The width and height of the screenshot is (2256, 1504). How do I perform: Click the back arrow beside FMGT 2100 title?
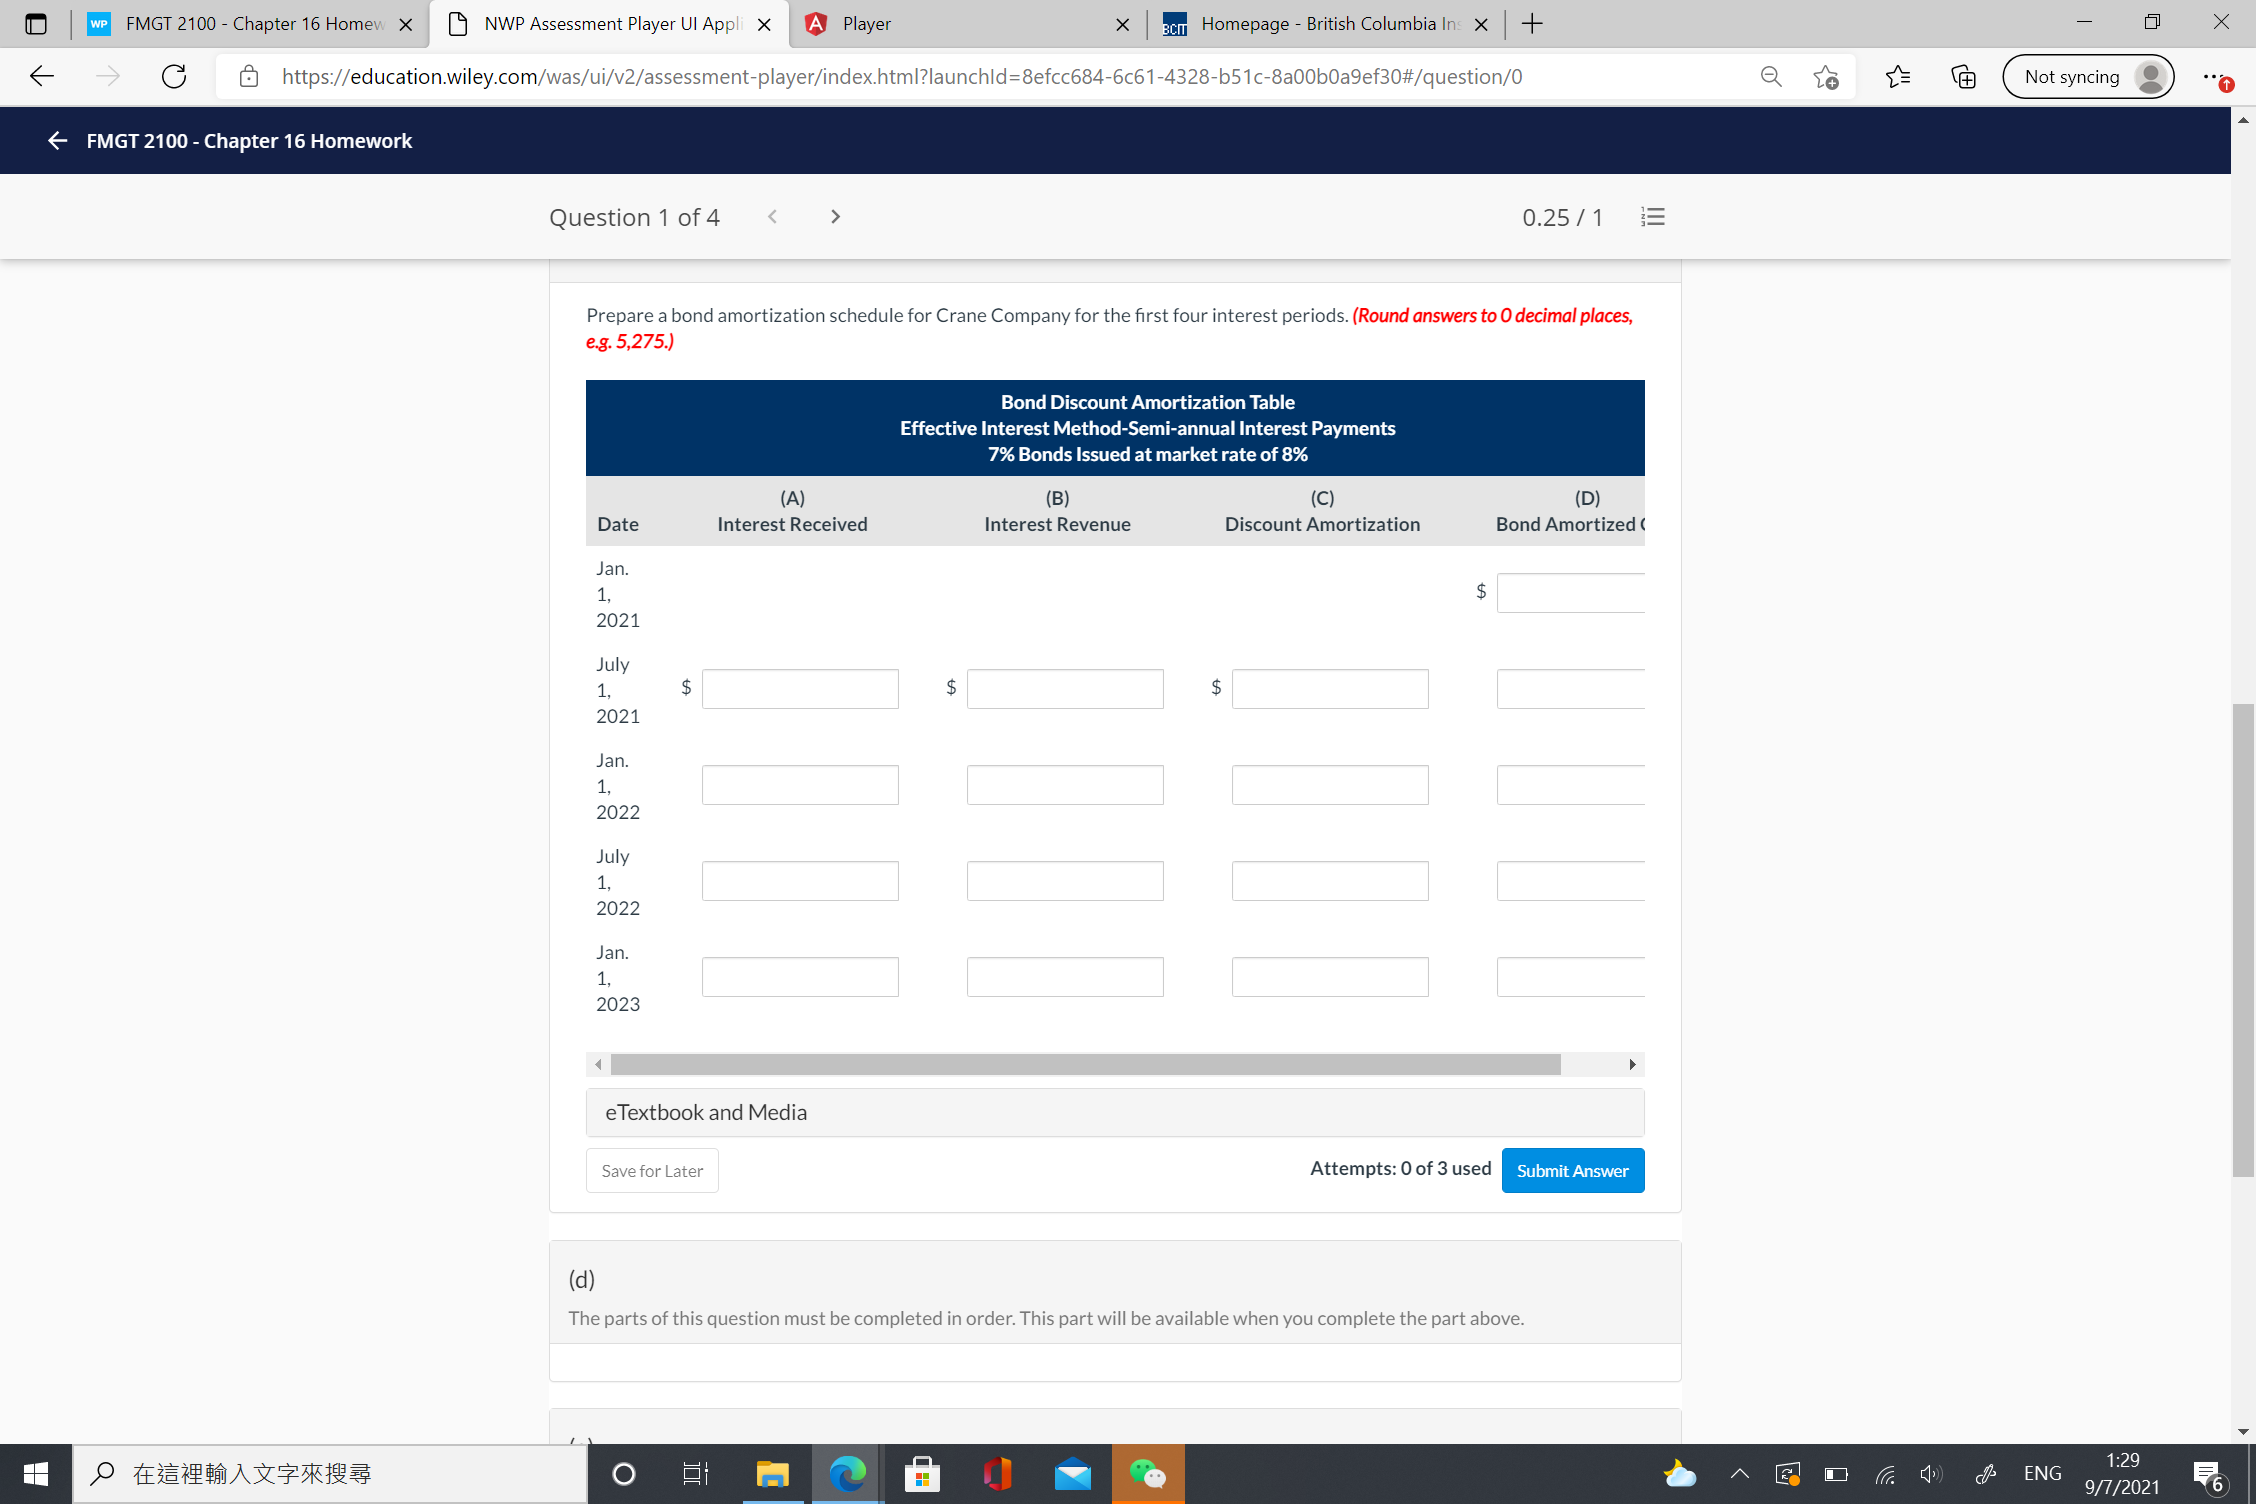57,141
